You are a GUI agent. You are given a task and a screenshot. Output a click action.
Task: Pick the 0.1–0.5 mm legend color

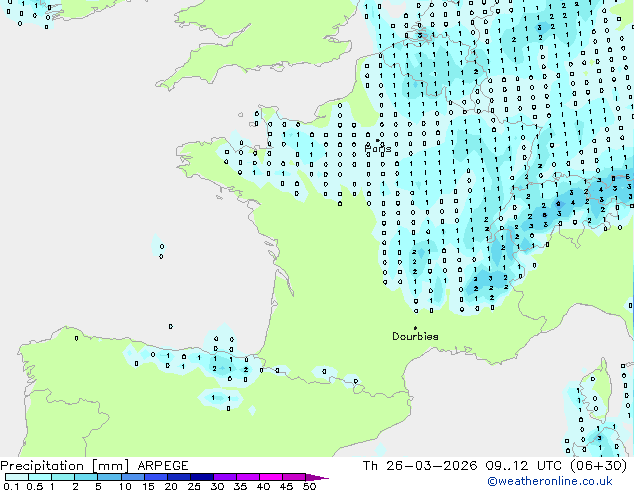(x=17, y=477)
